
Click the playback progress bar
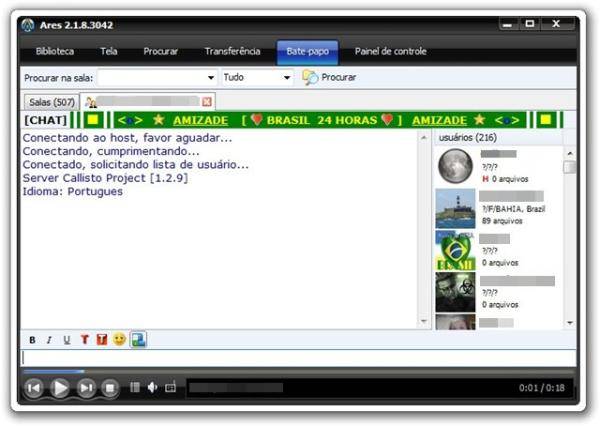[298, 371]
